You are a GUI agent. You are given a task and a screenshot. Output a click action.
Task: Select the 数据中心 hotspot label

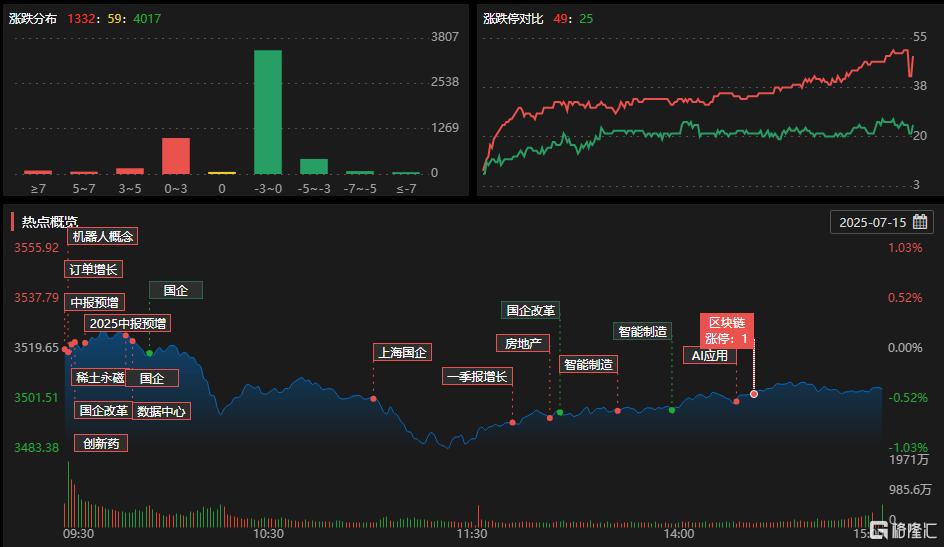click(x=160, y=411)
